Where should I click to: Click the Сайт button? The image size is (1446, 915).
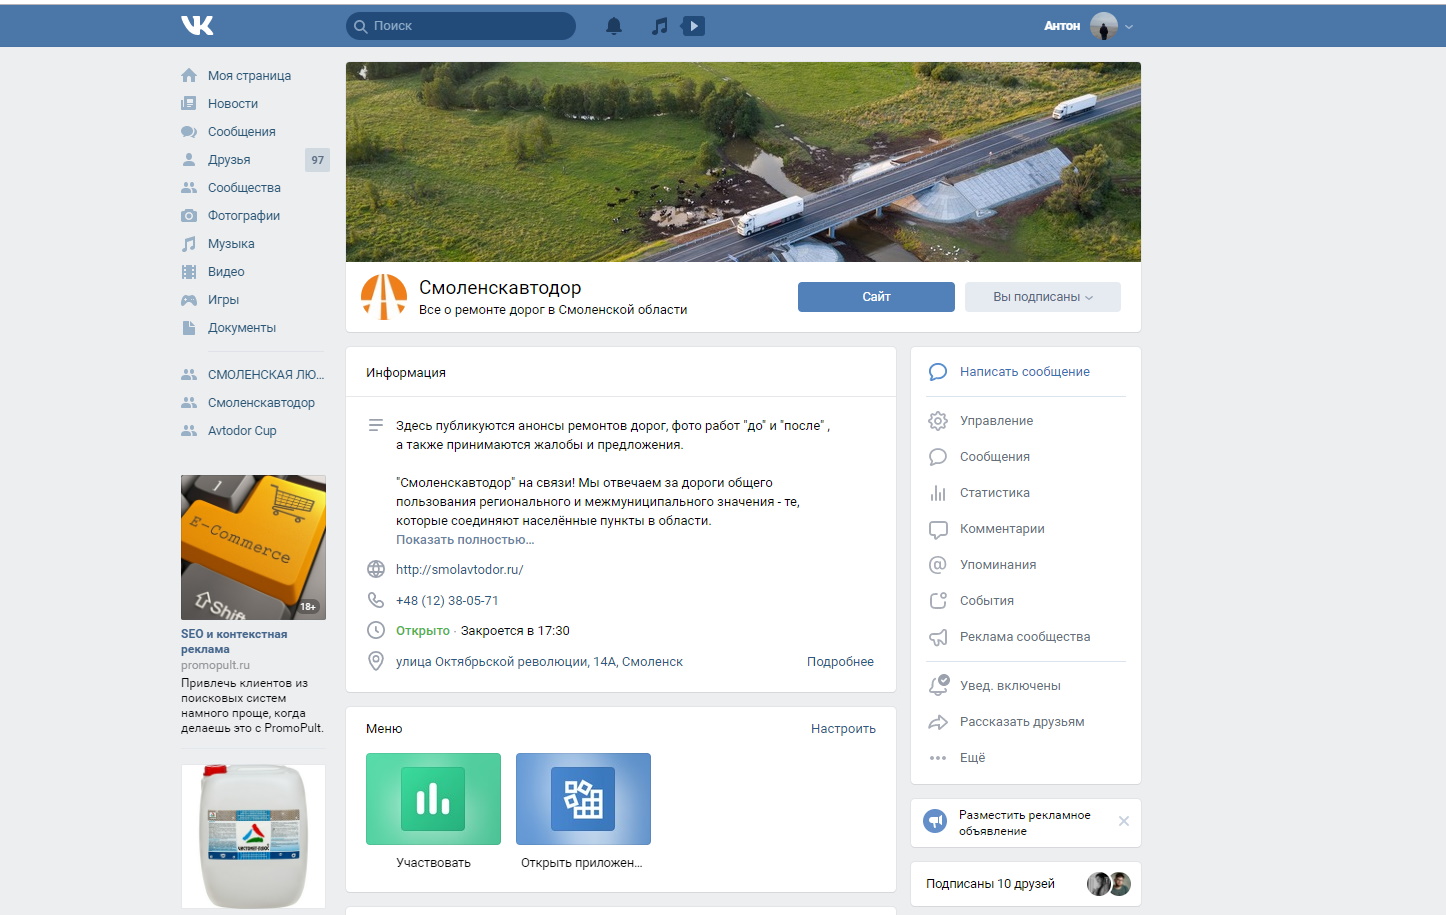[876, 297]
